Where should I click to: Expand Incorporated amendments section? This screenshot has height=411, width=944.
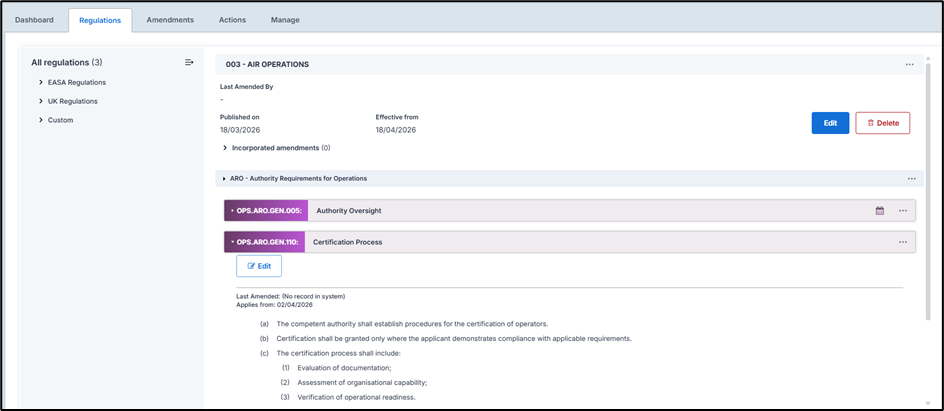coord(225,148)
